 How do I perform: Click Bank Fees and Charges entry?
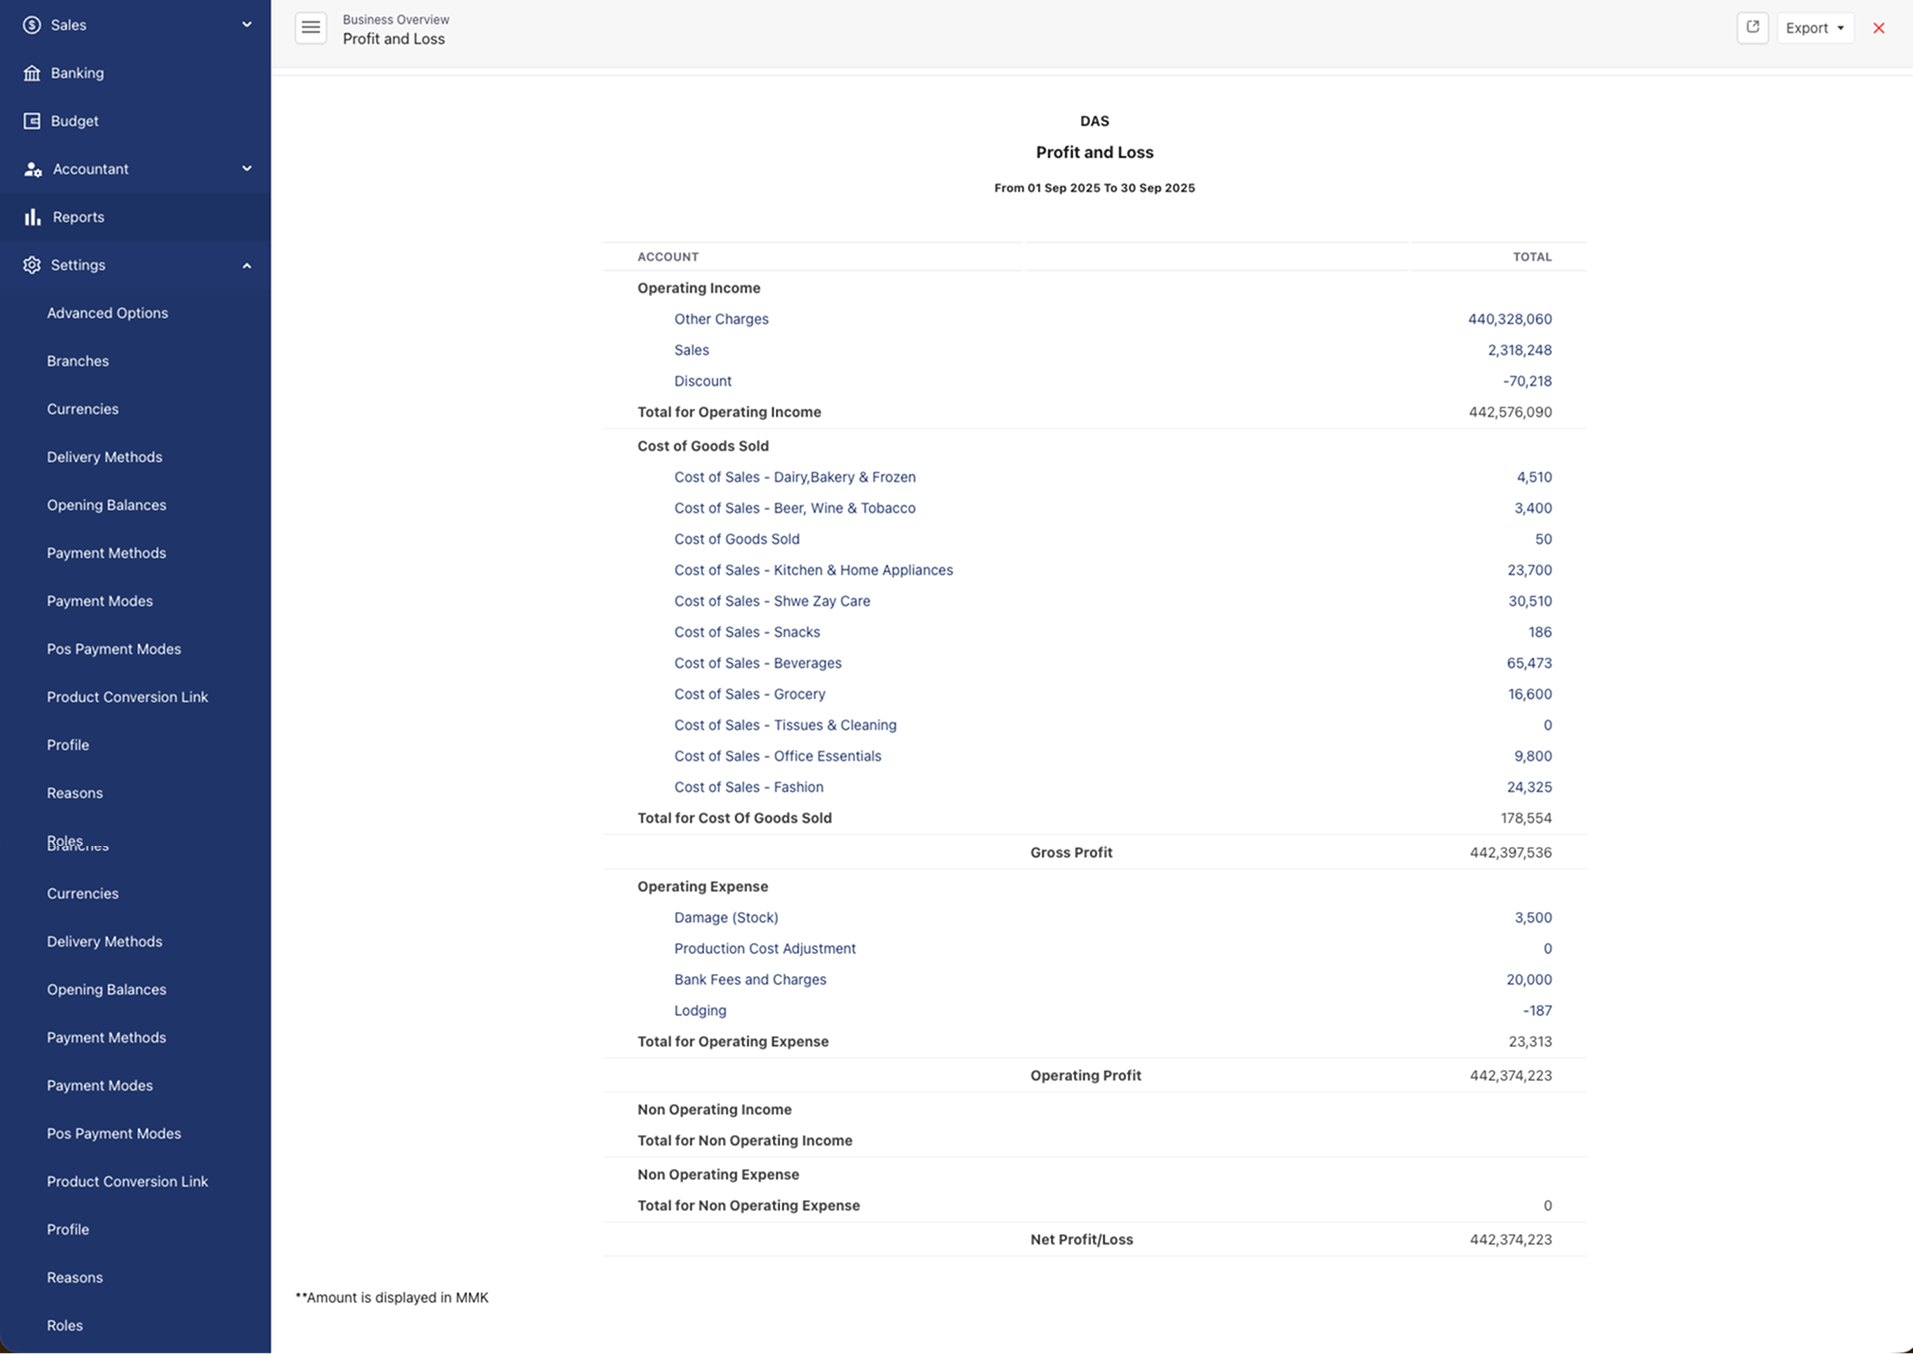pos(750,979)
